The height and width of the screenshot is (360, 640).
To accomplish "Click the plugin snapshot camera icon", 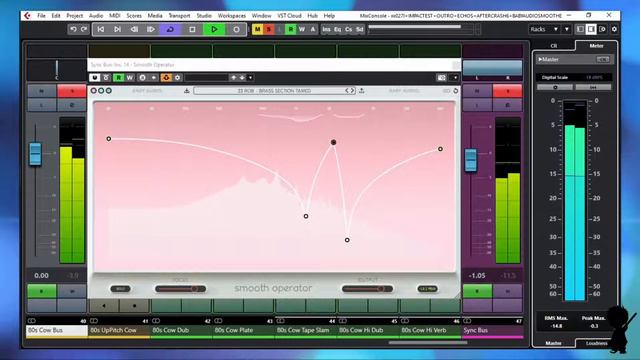I will pos(442,78).
